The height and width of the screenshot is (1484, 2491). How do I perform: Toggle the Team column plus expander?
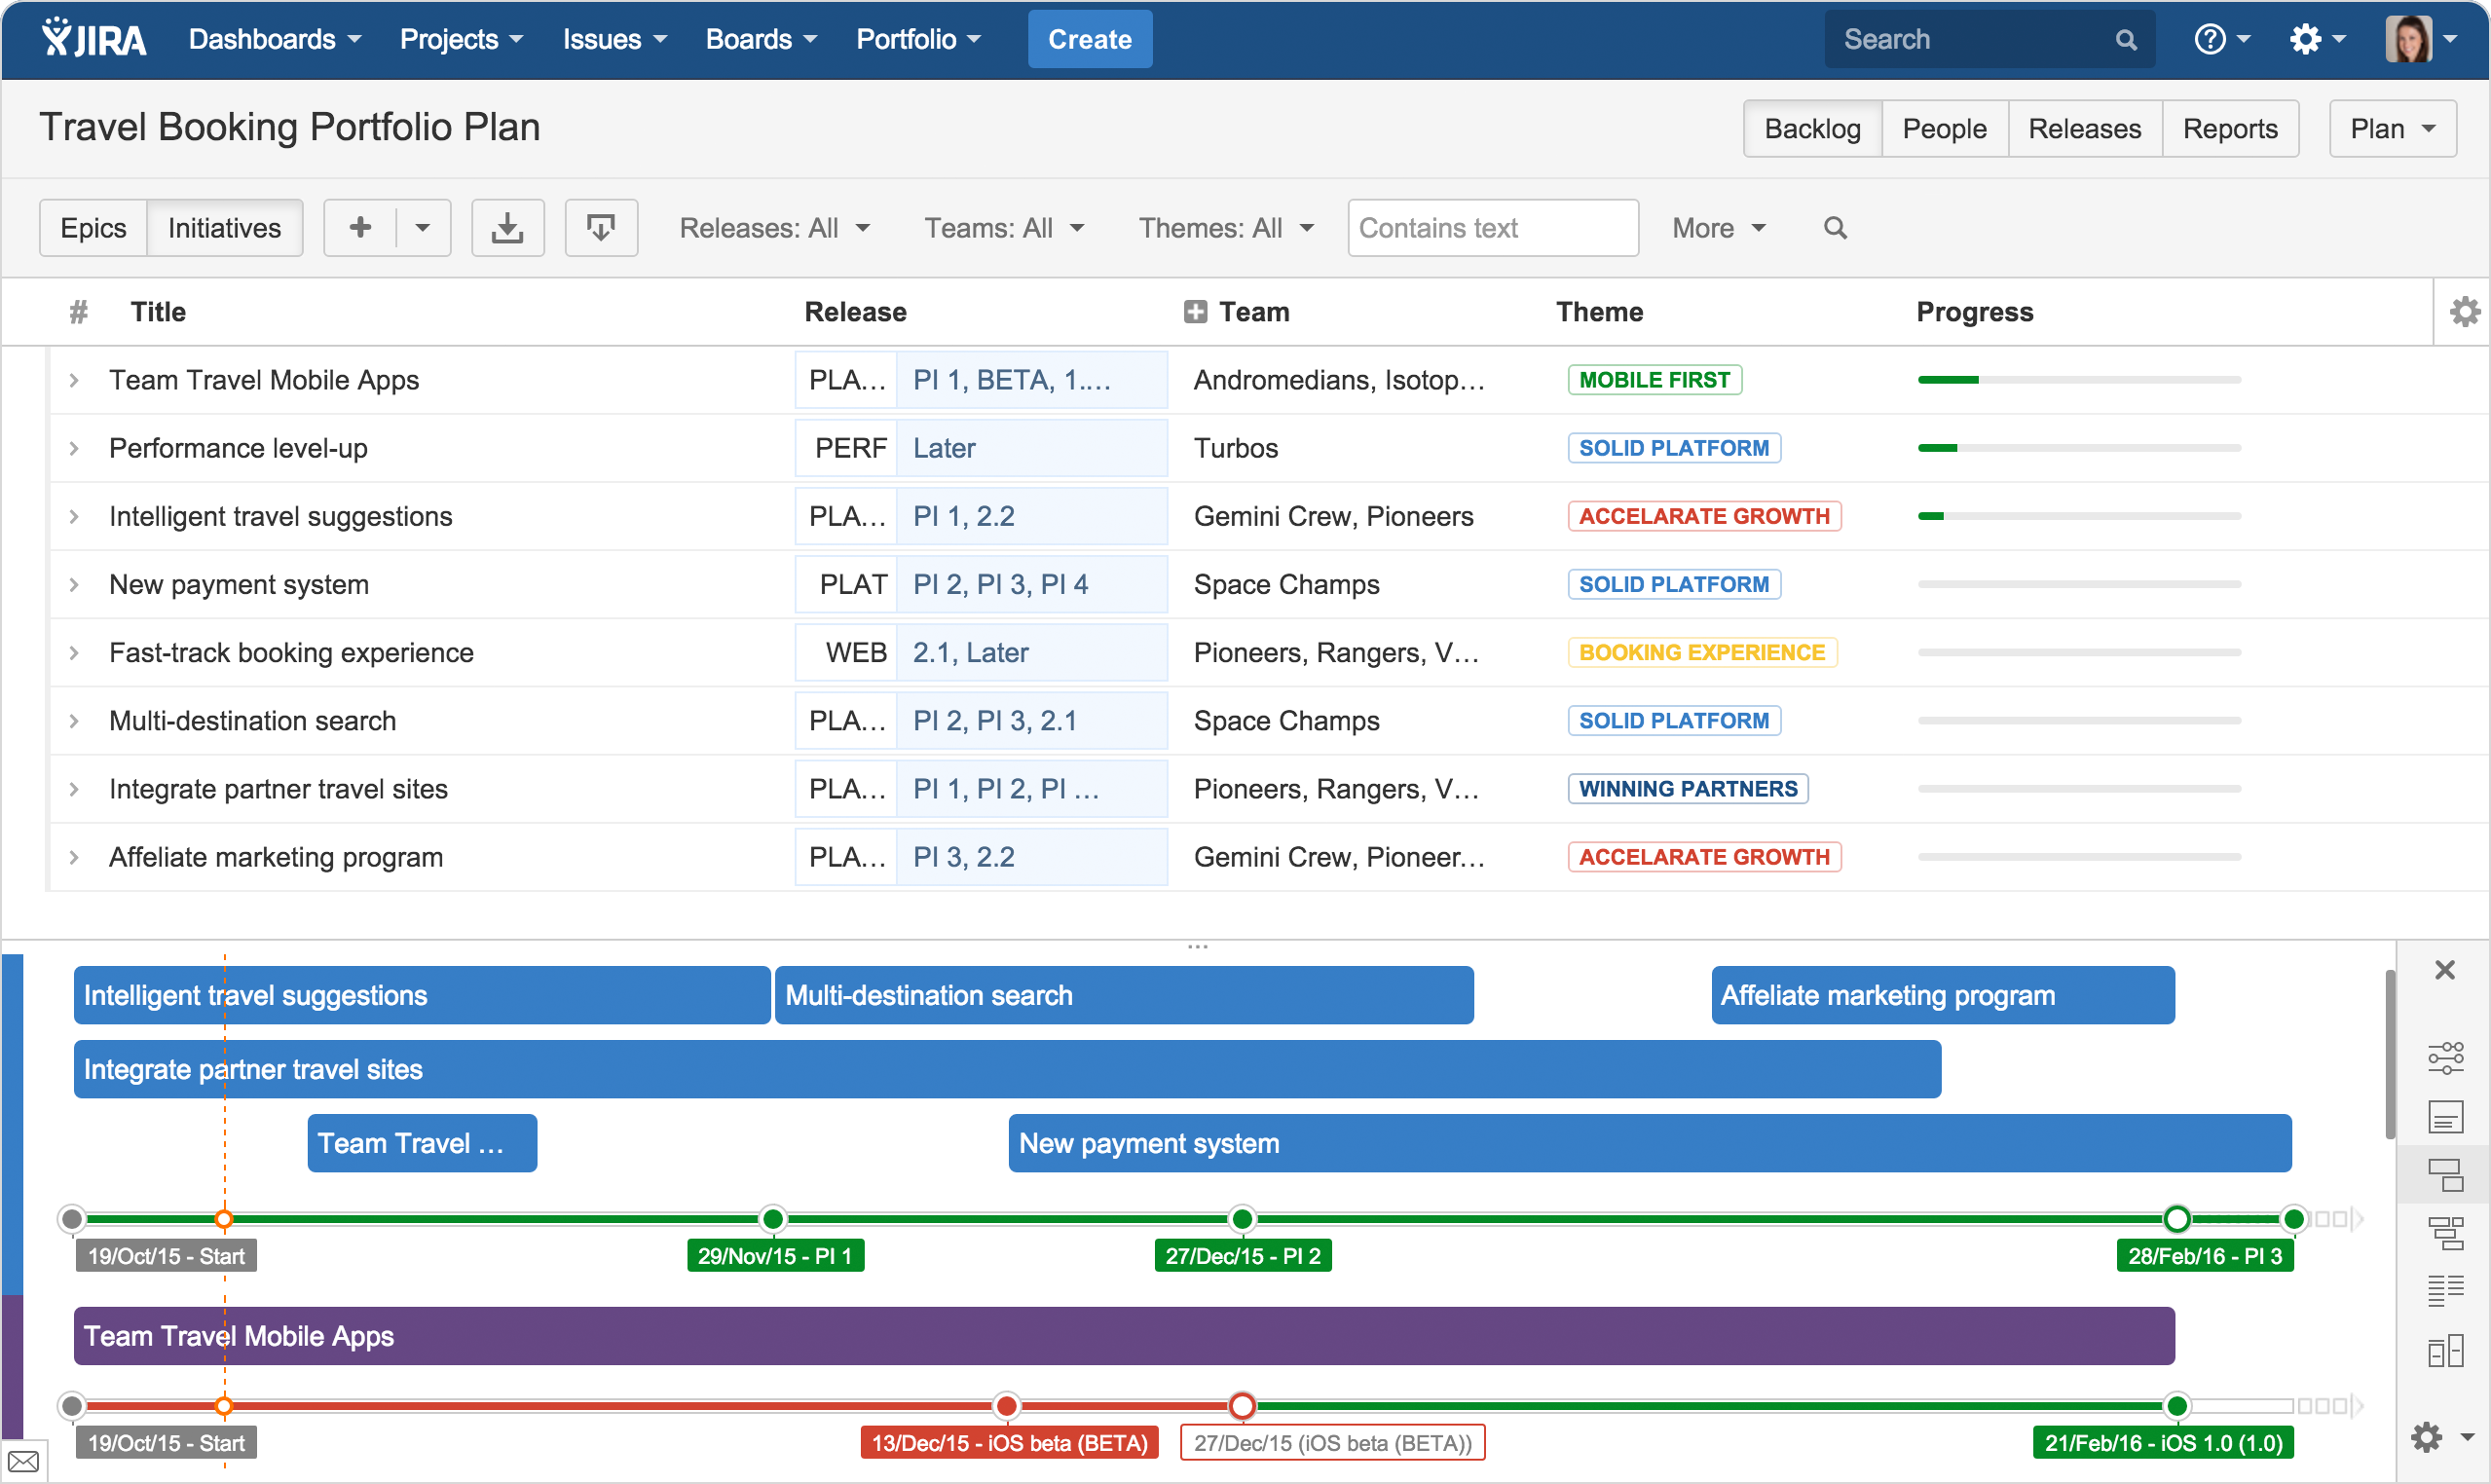pyautogui.click(x=1194, y=312)
